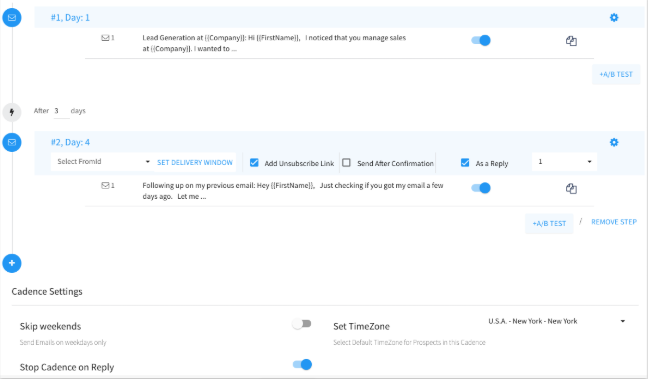Copy the Lead Generation email template

(x=571, y=41)
